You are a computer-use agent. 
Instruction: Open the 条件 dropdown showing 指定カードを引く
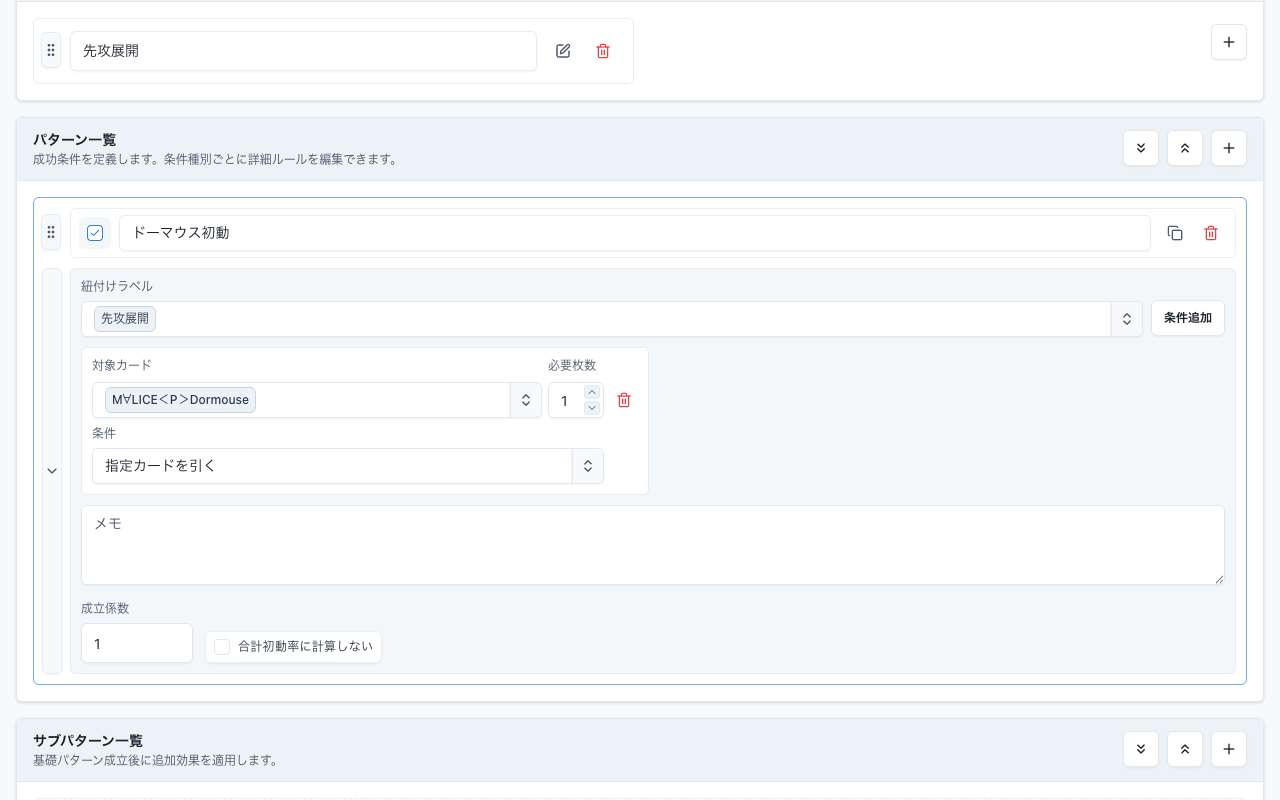pyautogui.click(x=588, y=466)
